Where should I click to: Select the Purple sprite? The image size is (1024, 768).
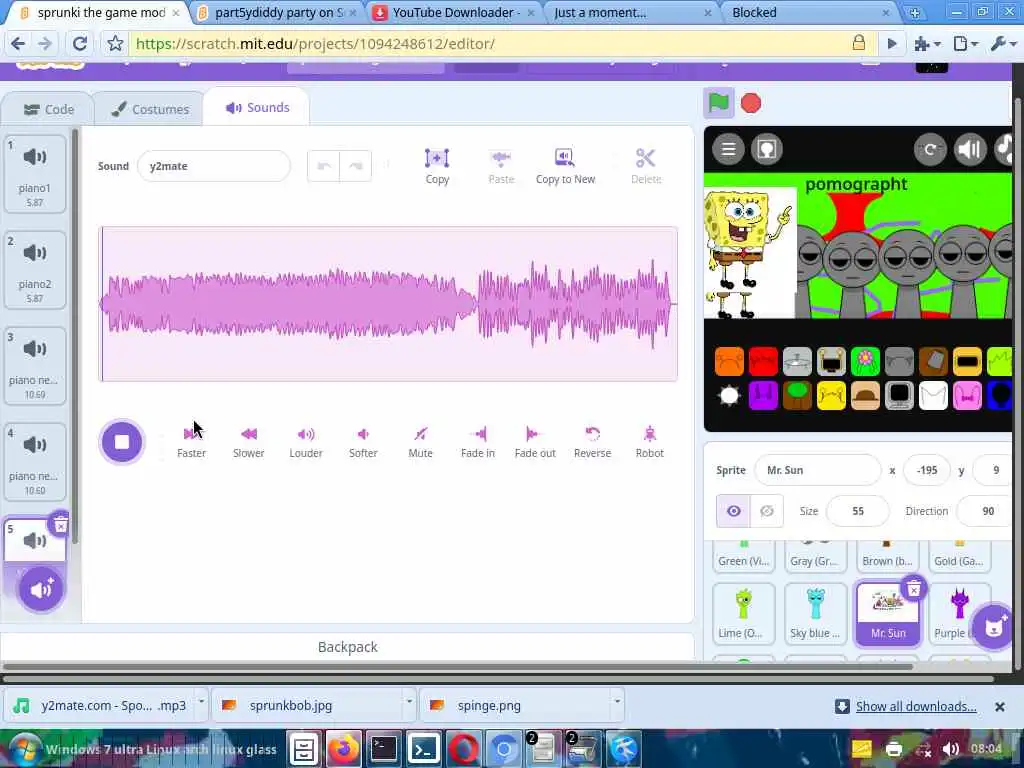pos(959,614)
